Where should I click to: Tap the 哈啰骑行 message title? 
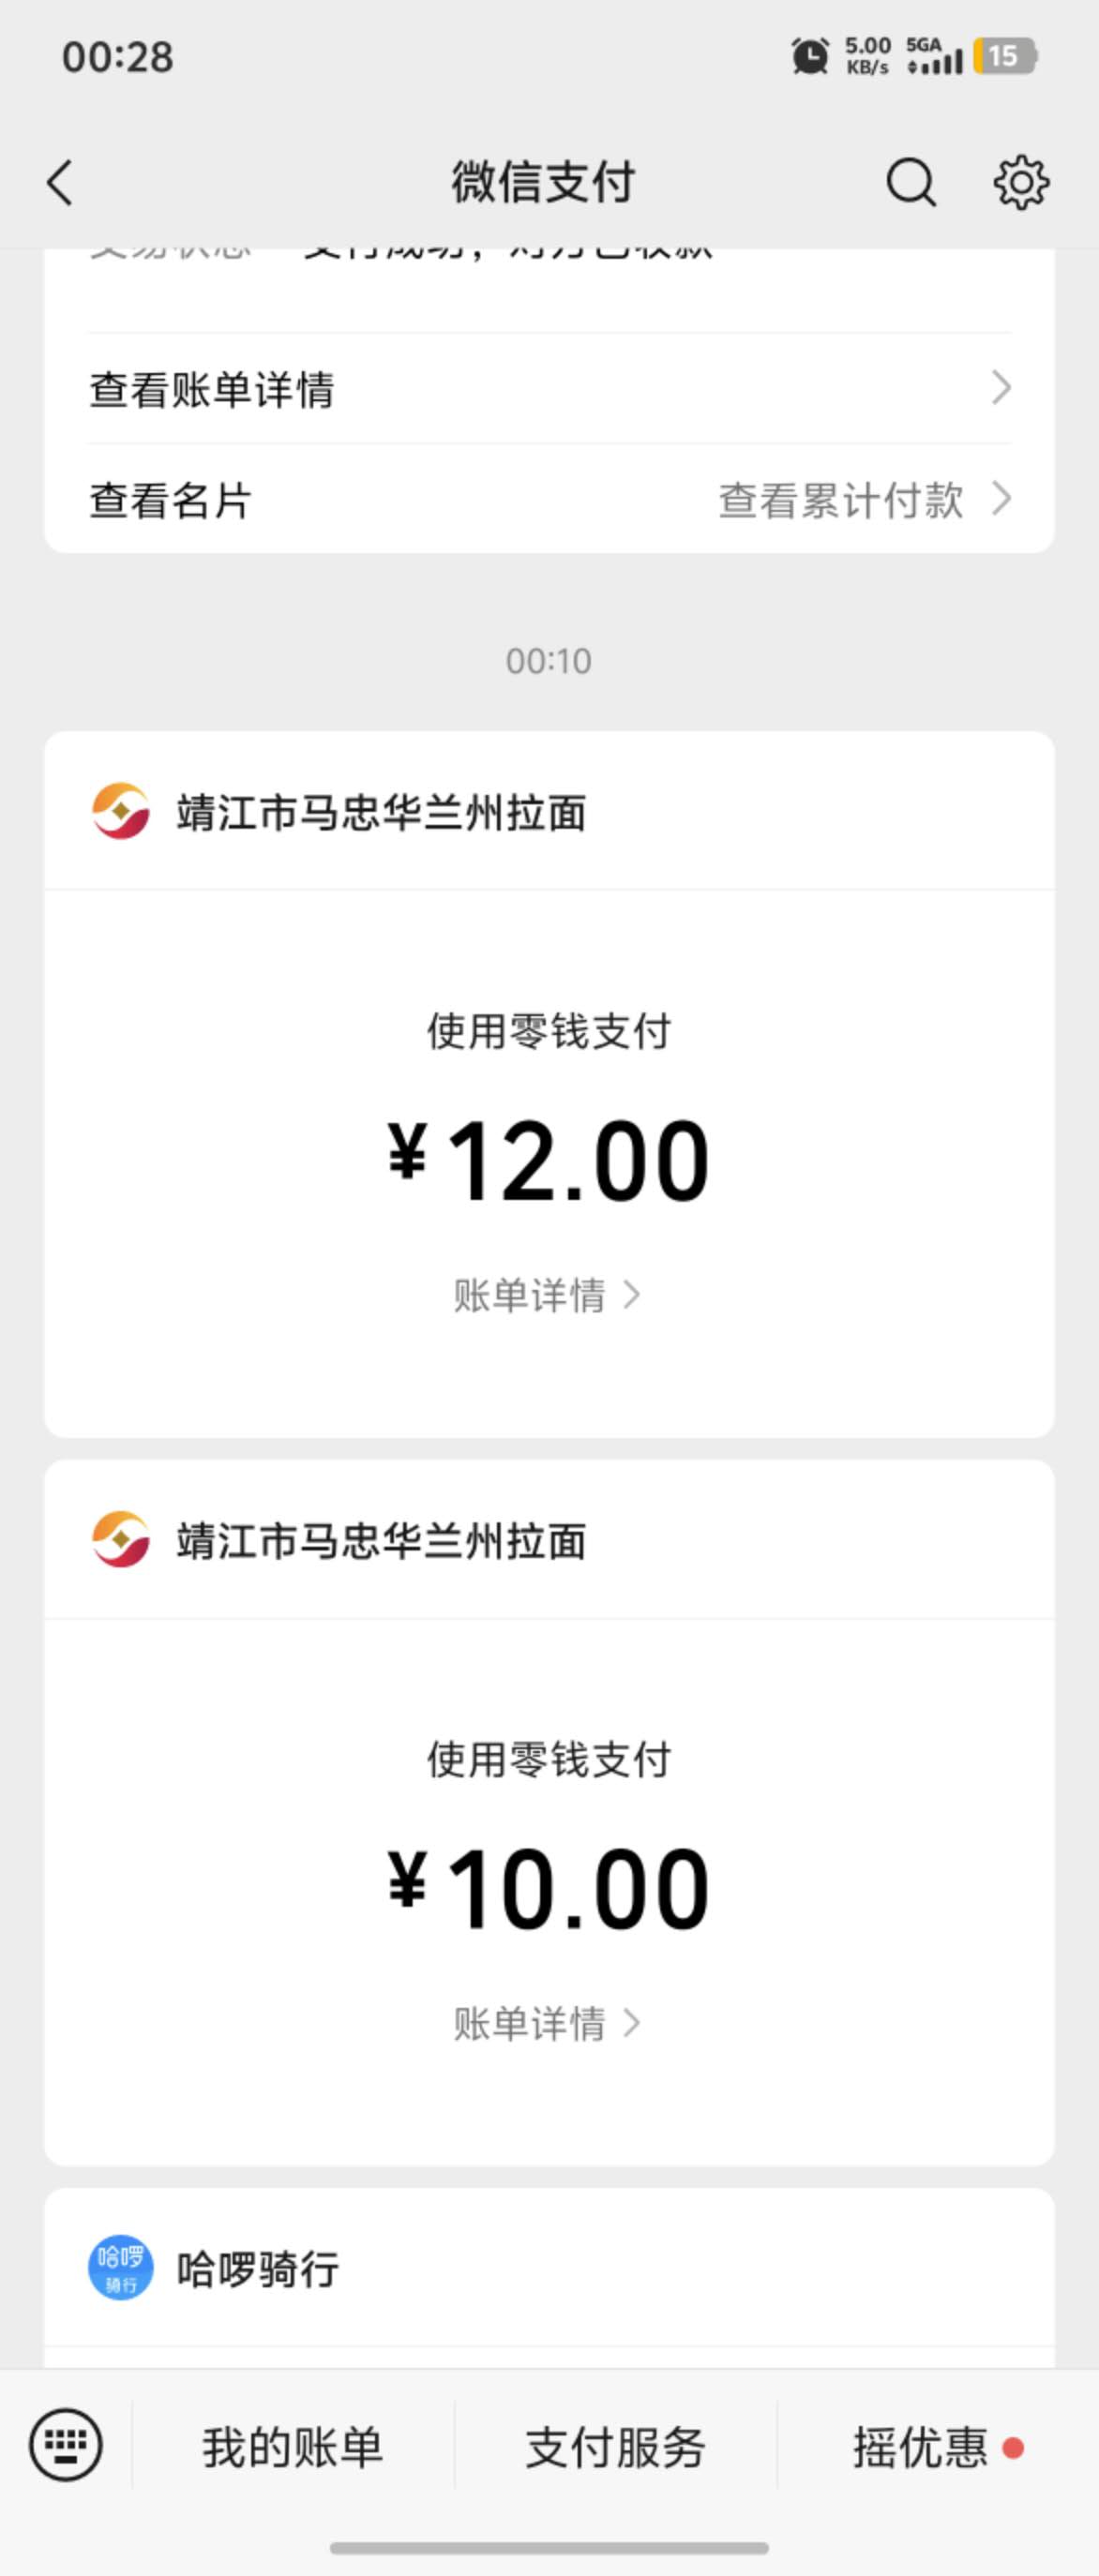point(258,2269)
